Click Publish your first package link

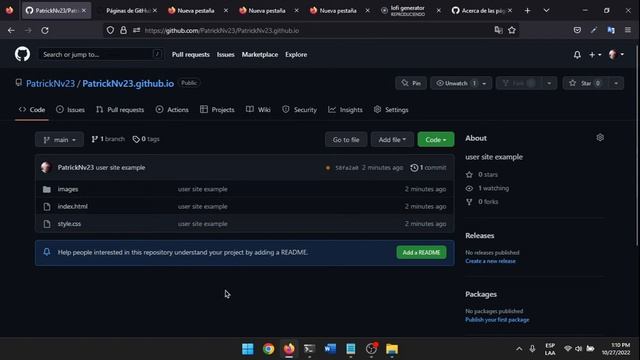coord(497,320)
